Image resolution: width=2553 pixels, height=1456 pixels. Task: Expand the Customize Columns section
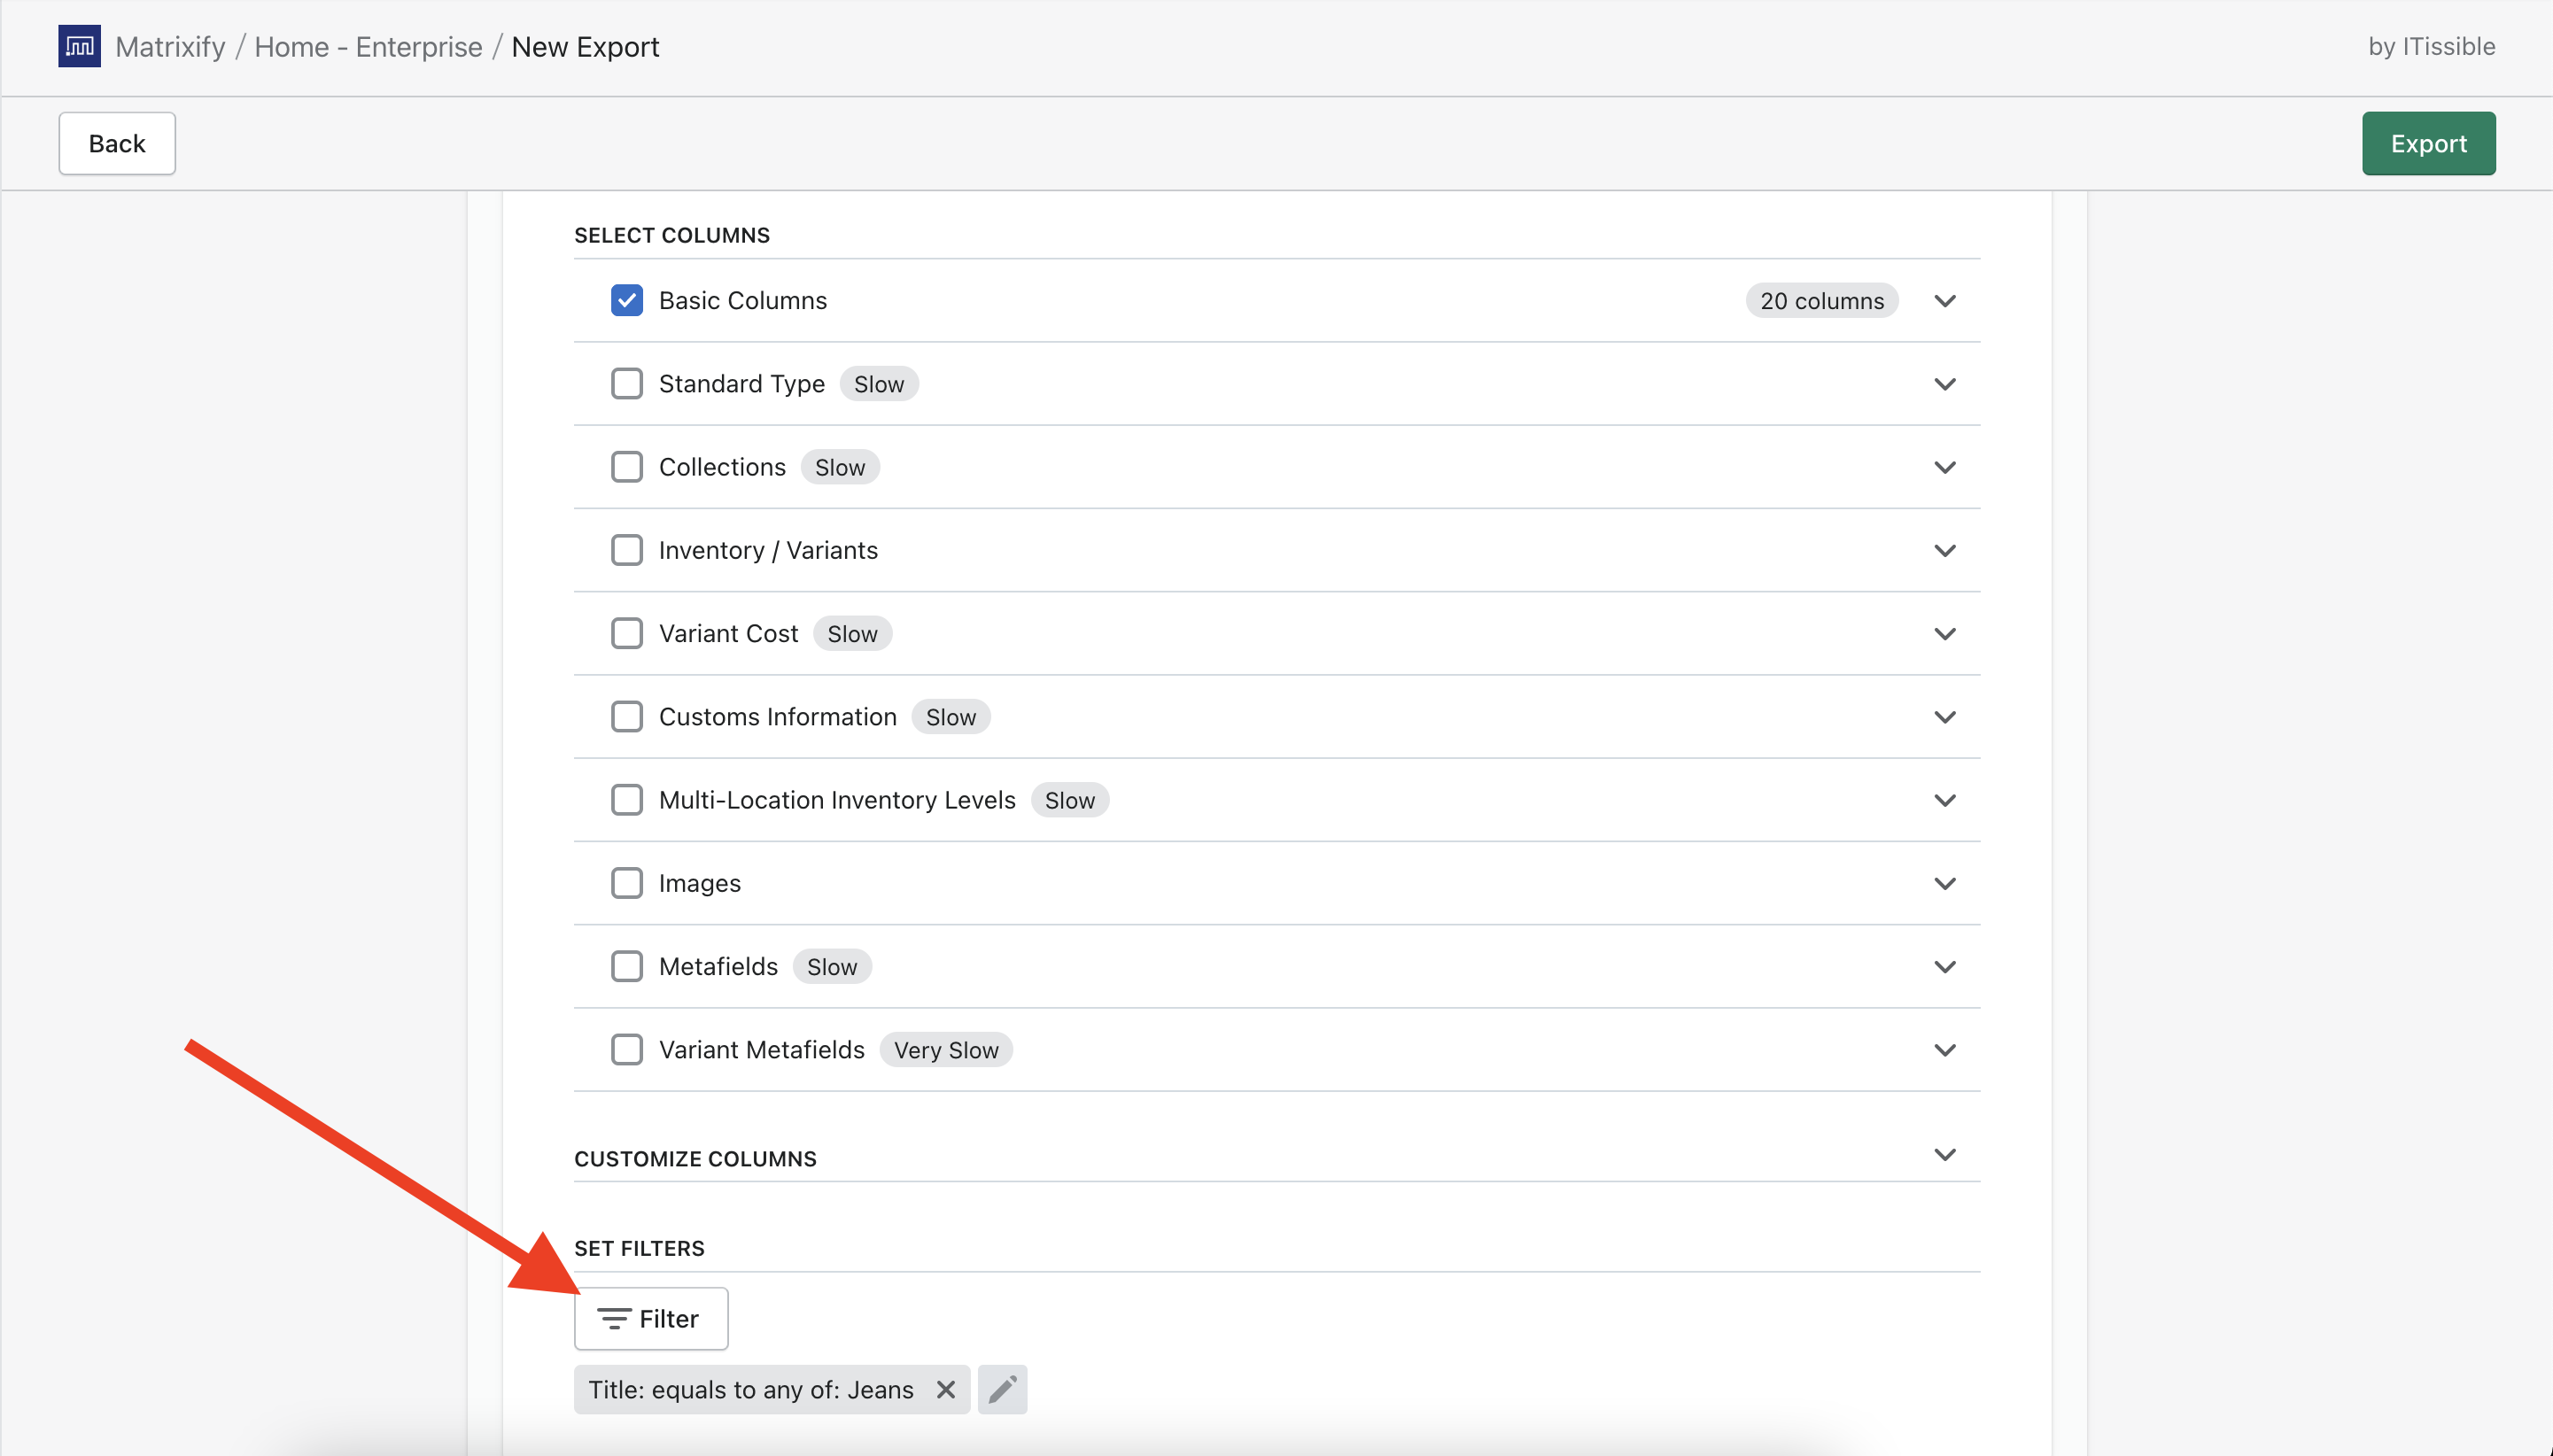coord(1943,1154)
